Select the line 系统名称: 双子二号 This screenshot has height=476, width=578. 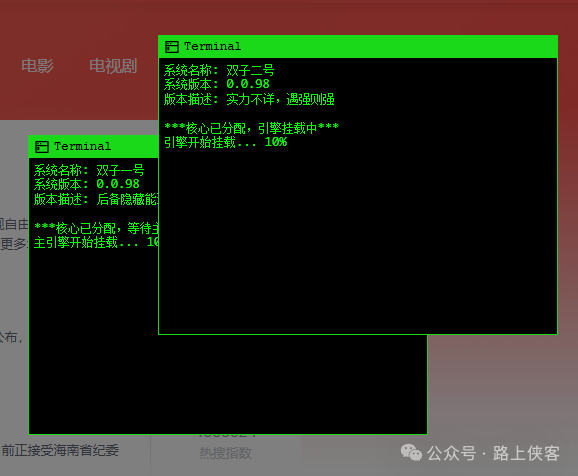tap(219, 70)
